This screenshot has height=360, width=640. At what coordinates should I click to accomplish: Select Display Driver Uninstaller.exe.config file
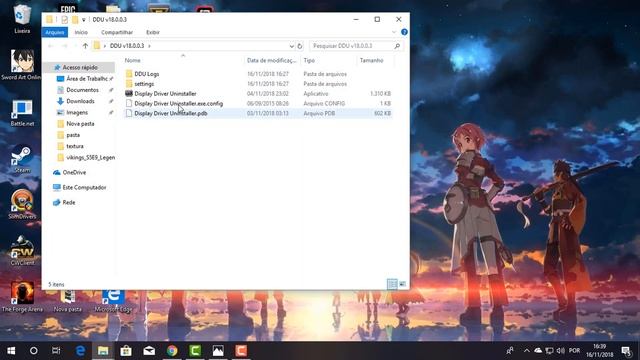coord(178,103)
